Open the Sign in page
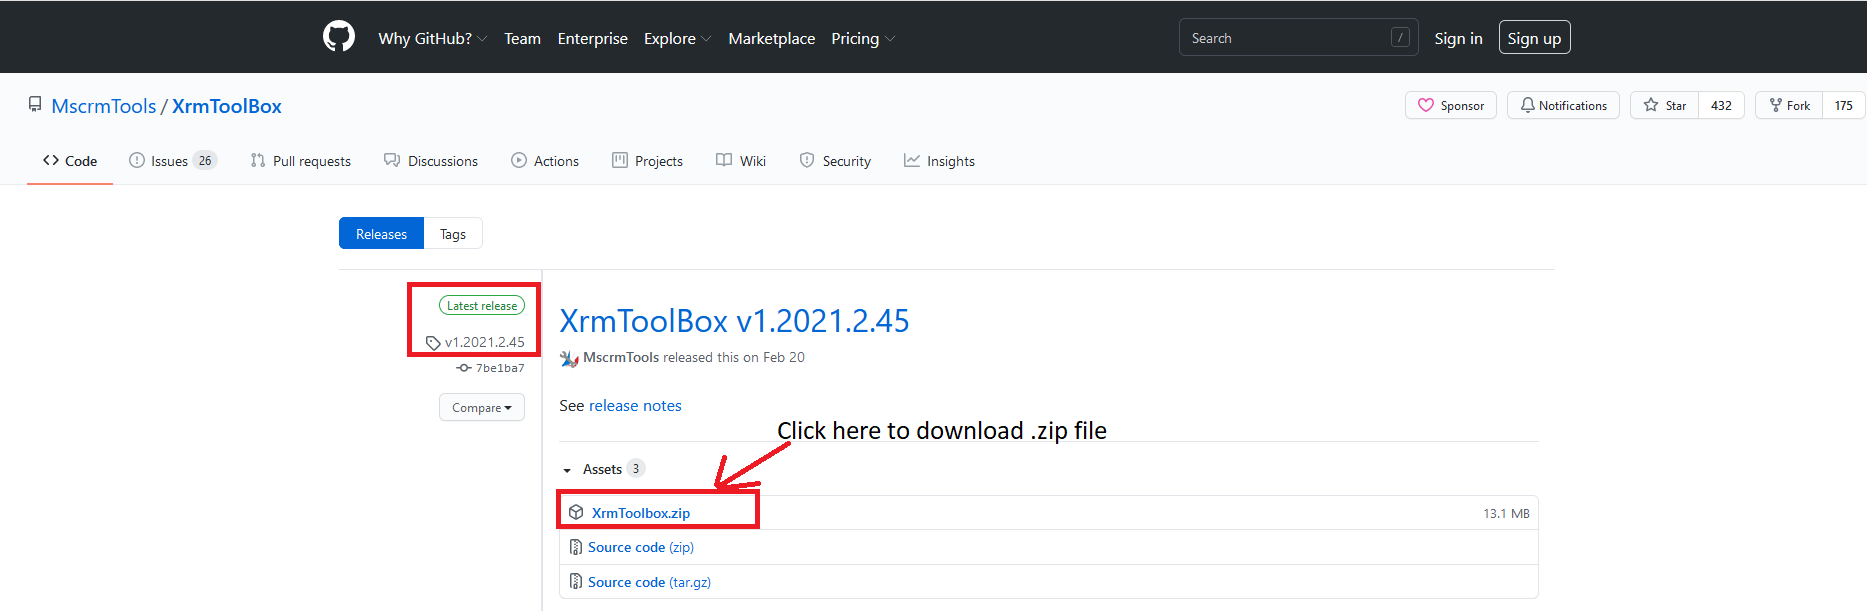This screenshot has height=611, width=1867. pyautogui.click(x=1458, y=38)
